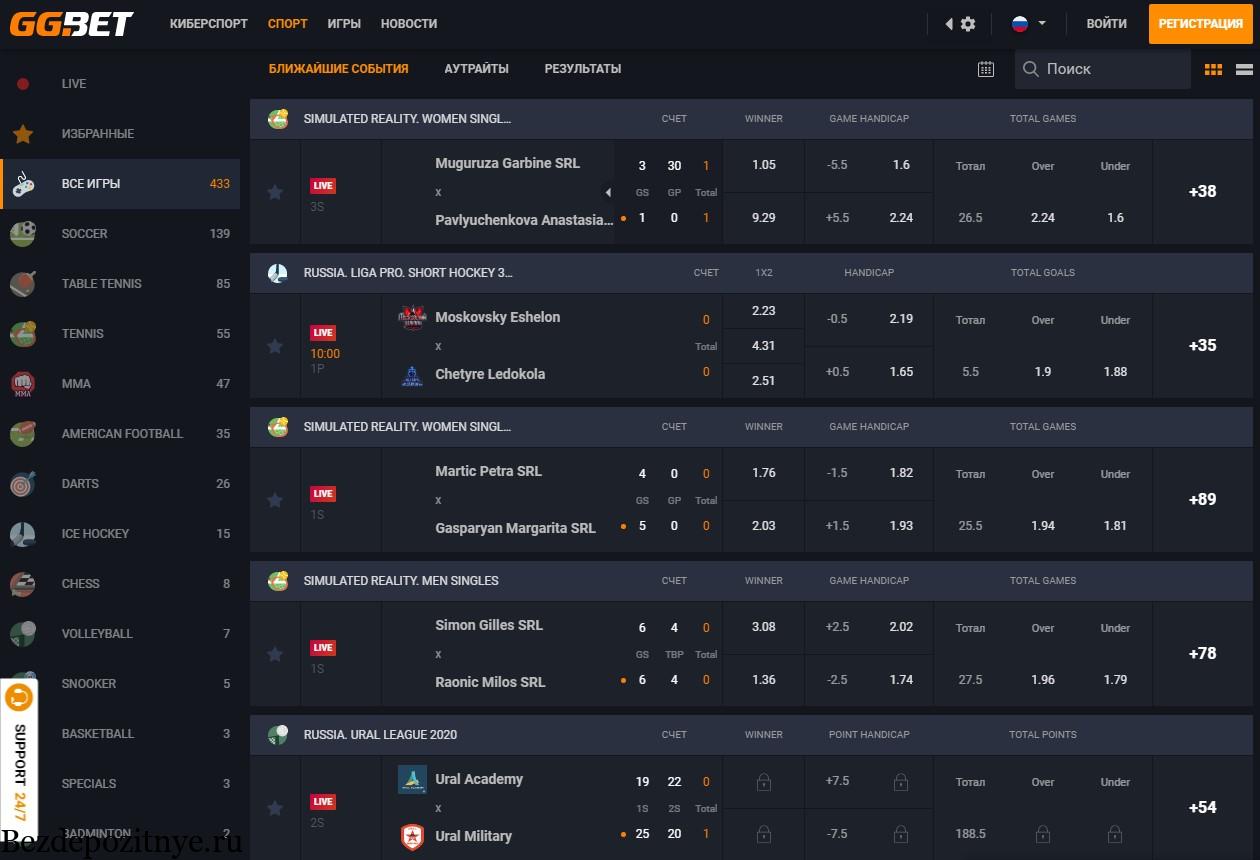Select Specials in the sidebar
The image size is (1260, 860).
pos(120,784)
